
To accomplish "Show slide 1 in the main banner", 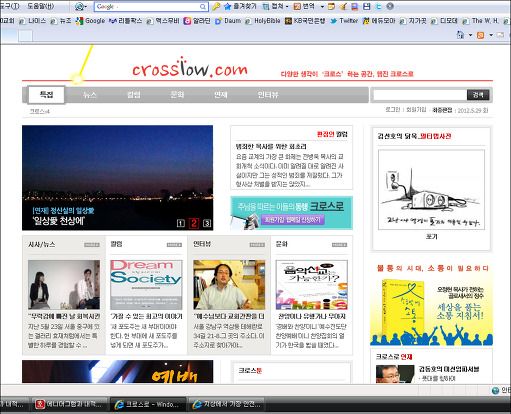I will click(181, 223).
